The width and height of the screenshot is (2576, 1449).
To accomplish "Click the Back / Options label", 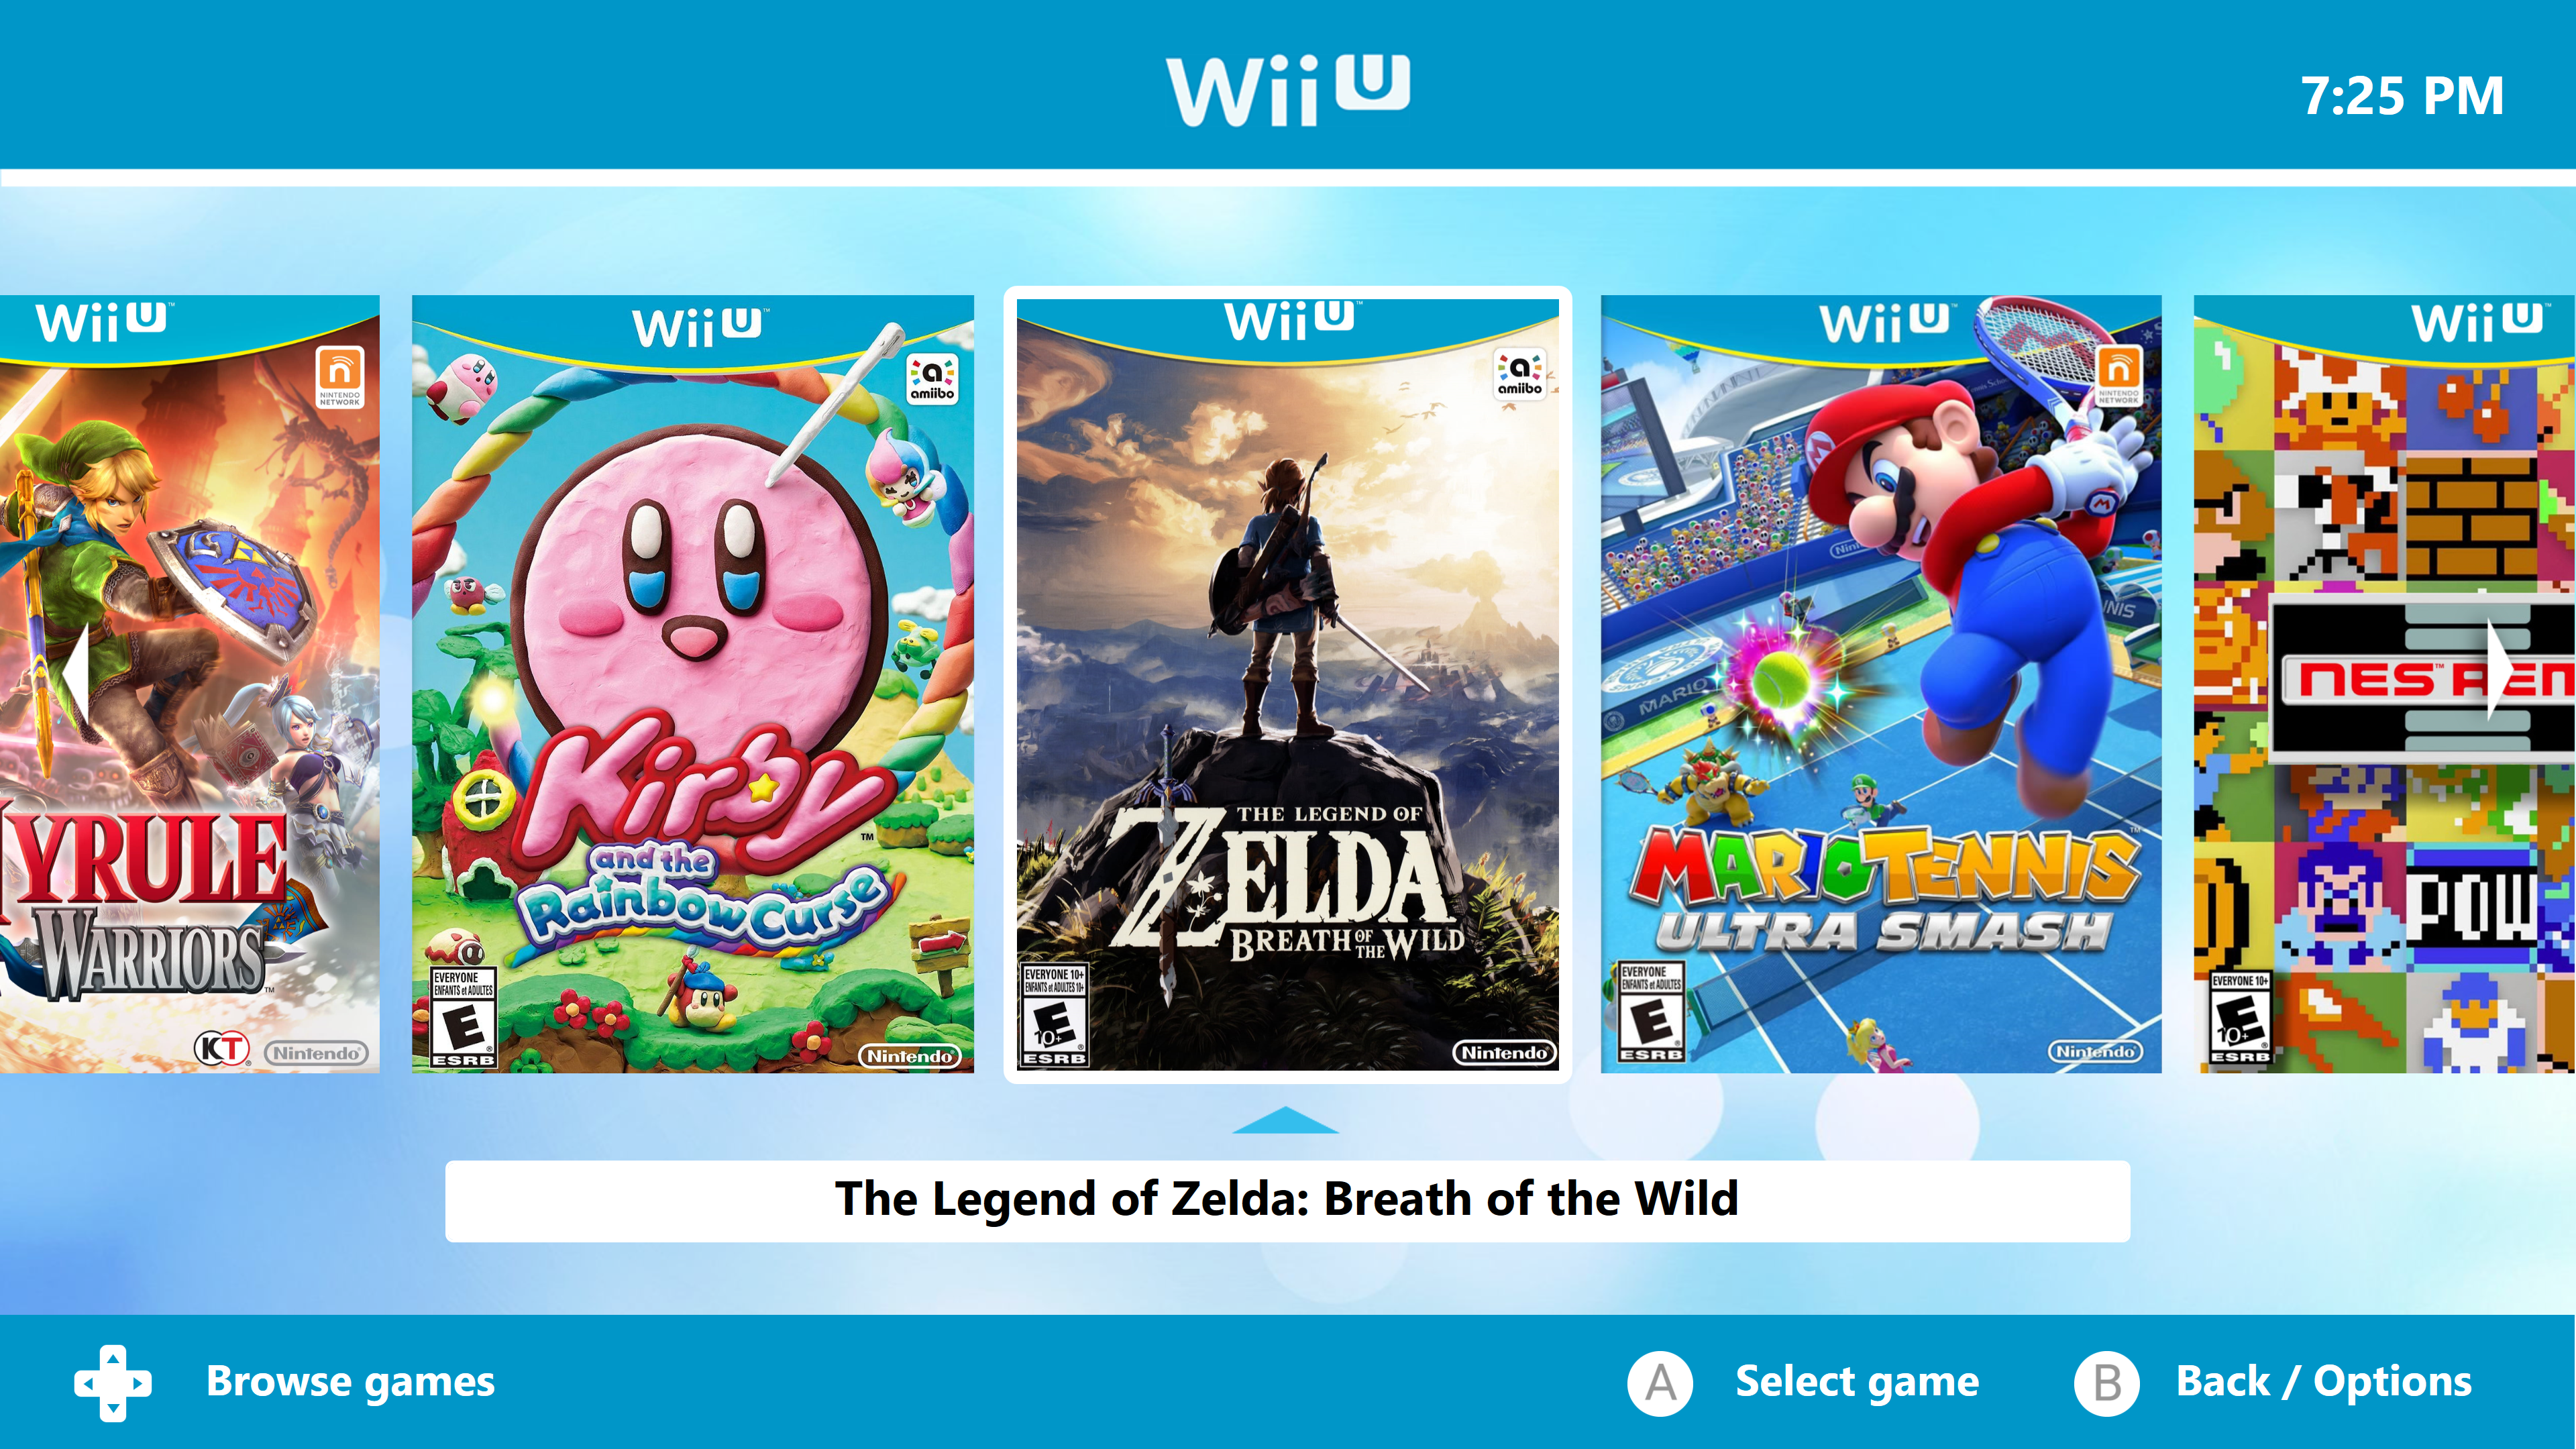I will click(x=2324, y=1382).
